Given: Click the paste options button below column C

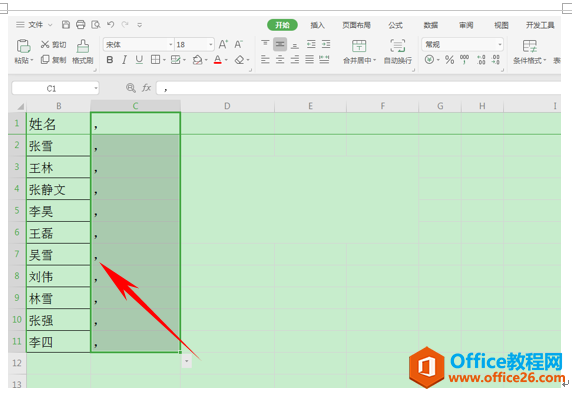Looking at the screenshot, I should point(186,361).
